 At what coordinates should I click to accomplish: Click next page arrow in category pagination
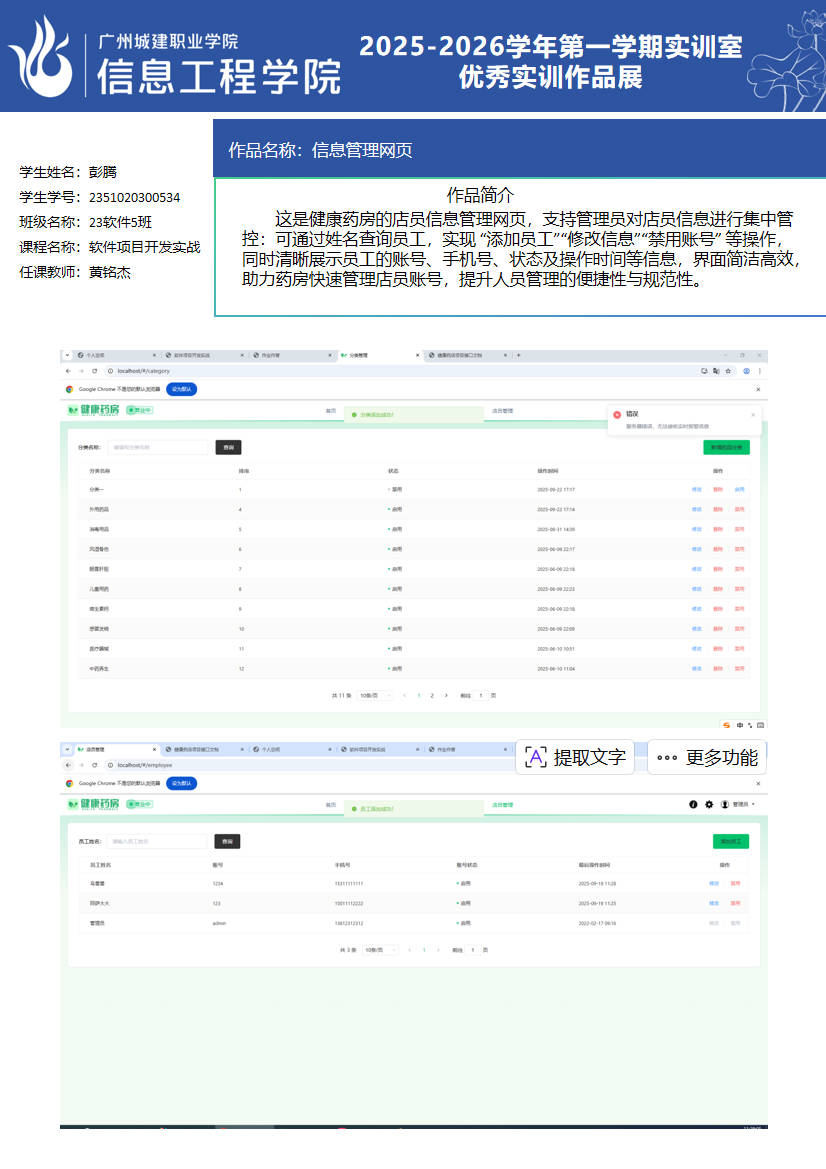tap(446, 695)
